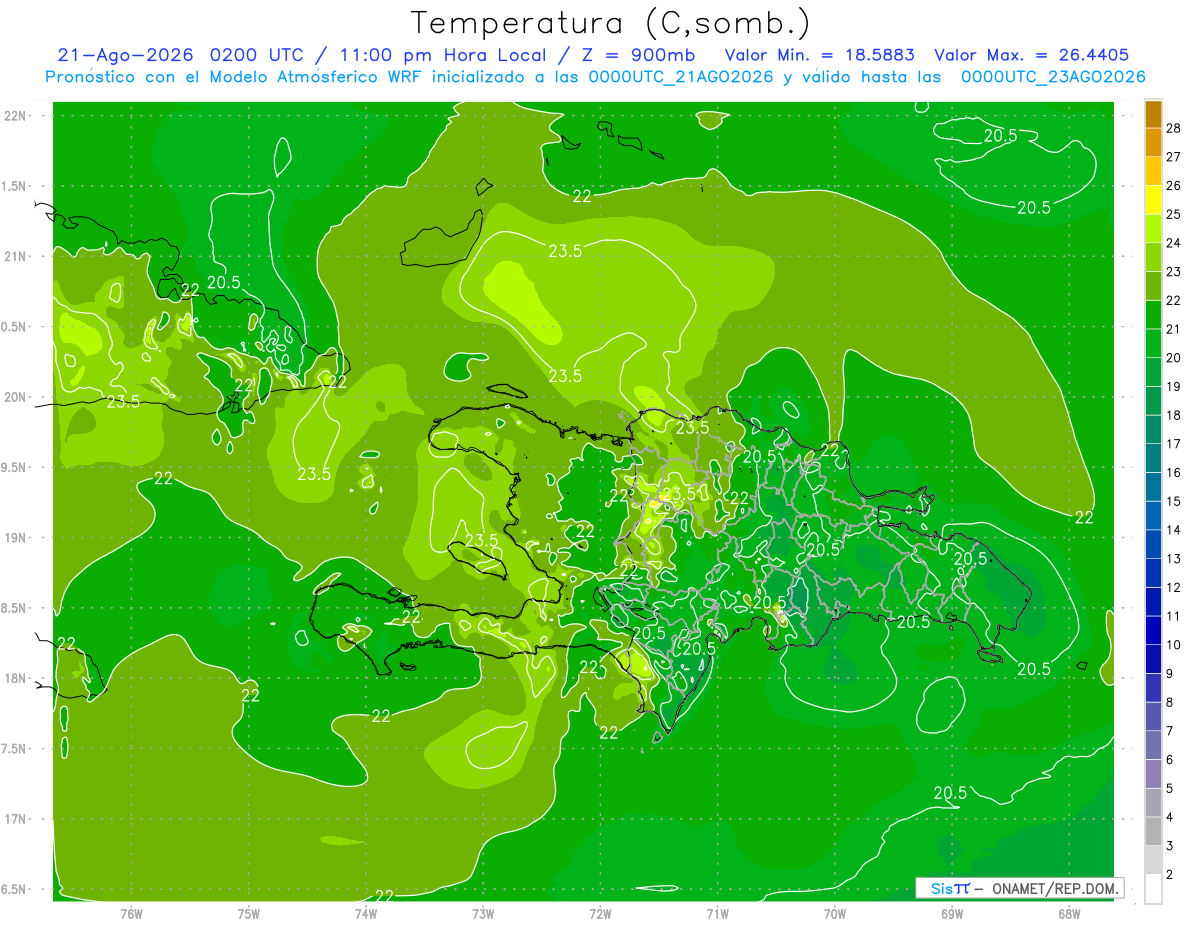Click colorbar label '19'

tap(1174, 386)
